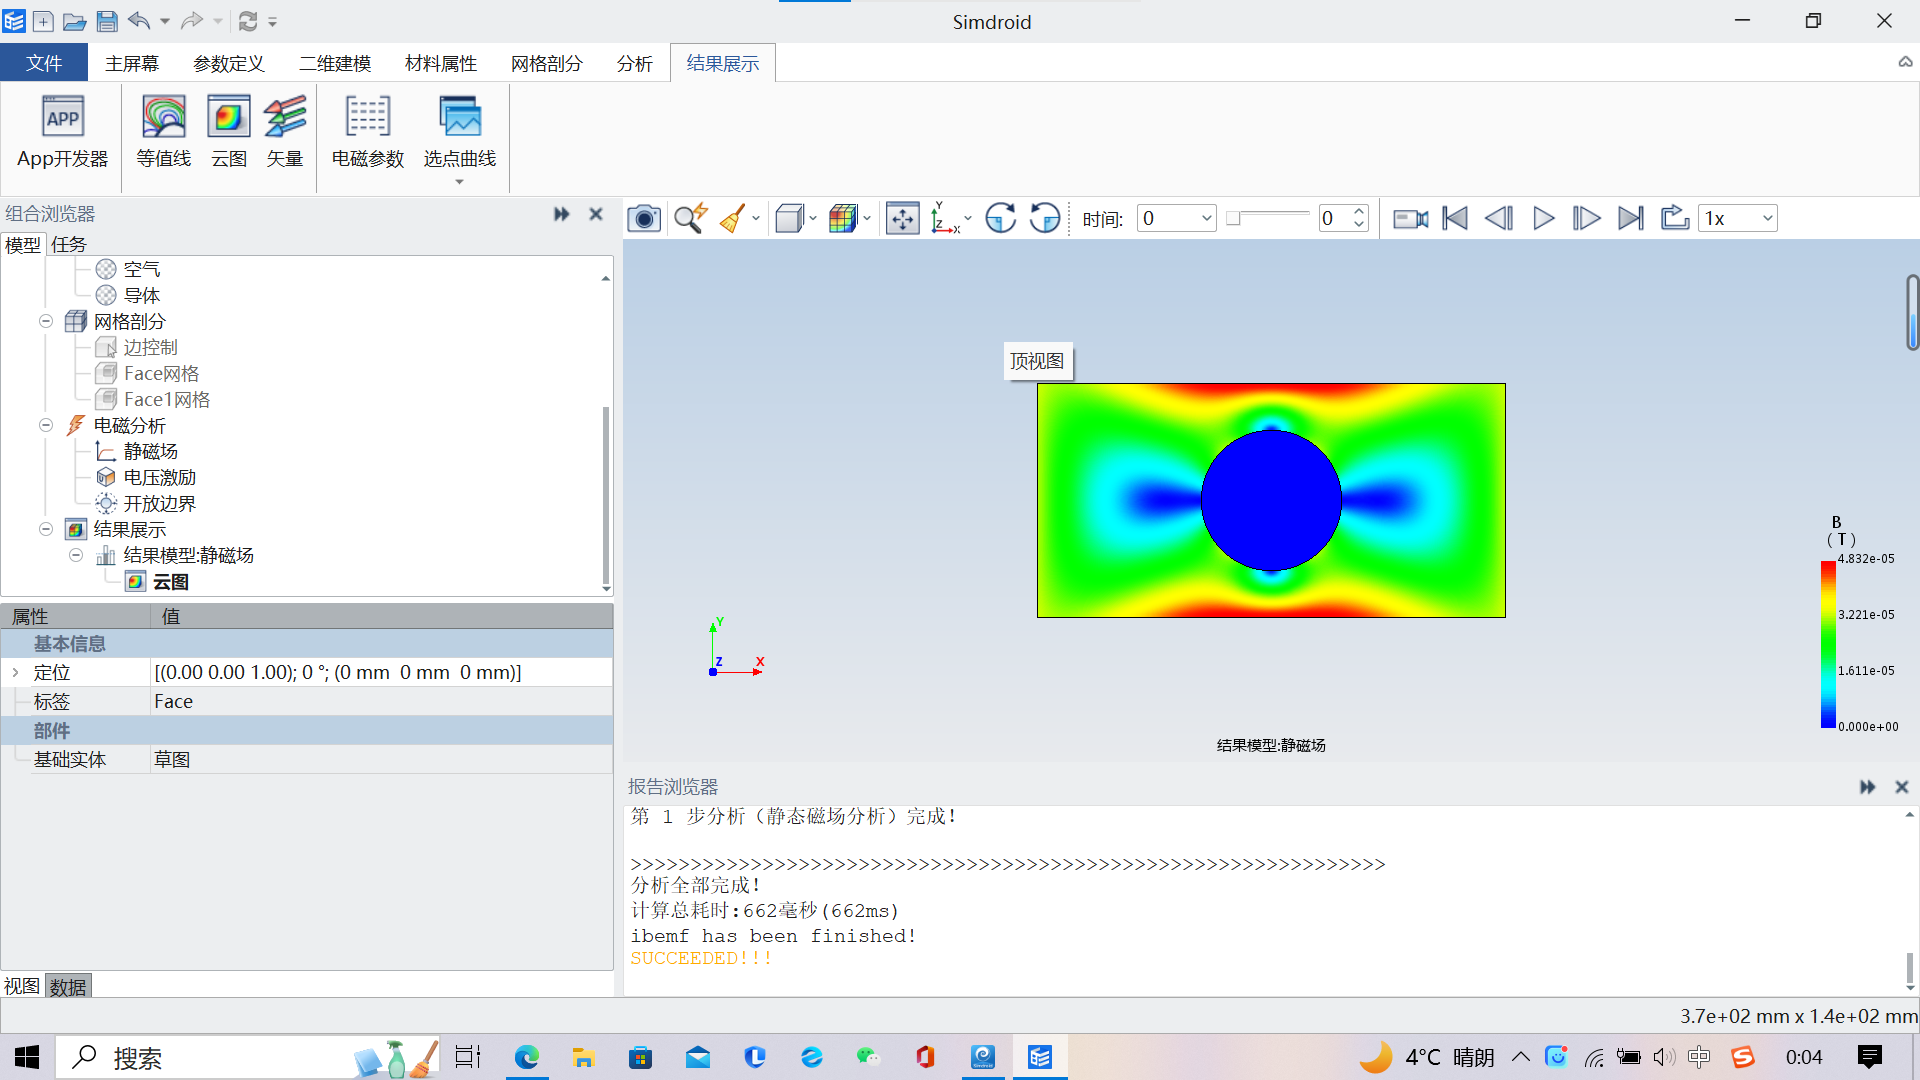
Task: Select the 静磁场 tree item
Action: point(151,451)
